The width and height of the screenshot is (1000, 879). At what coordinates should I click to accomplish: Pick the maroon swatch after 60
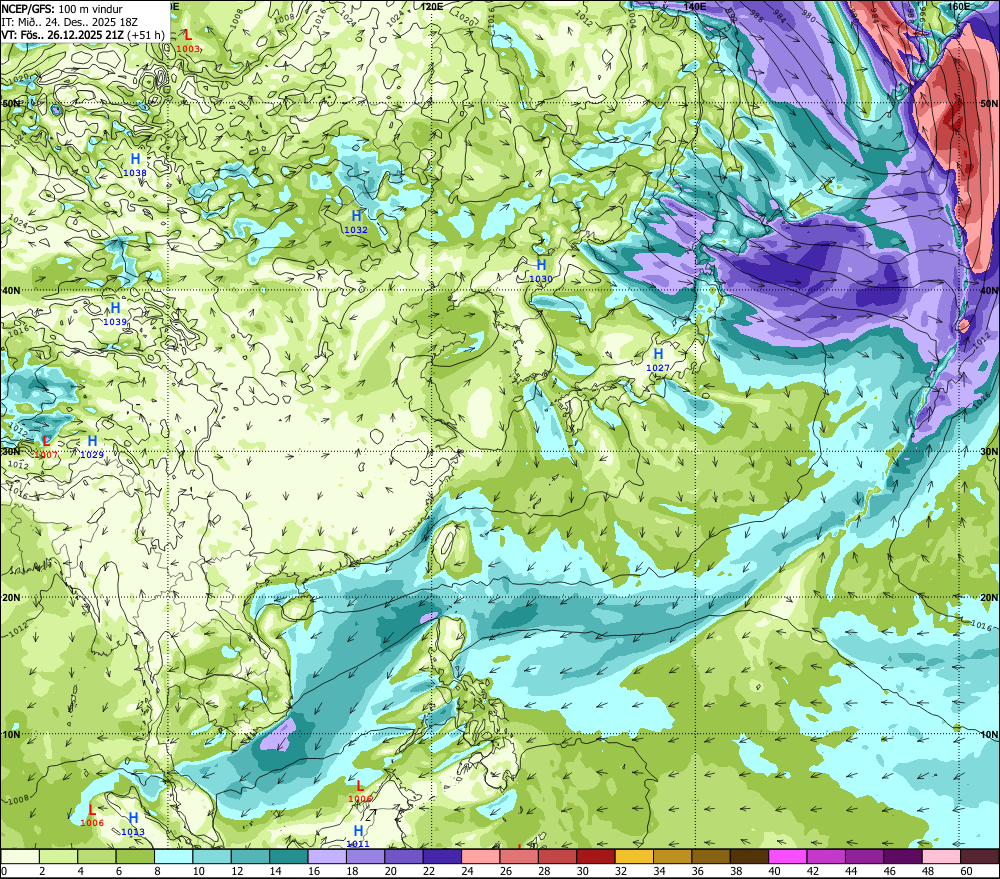click(980, 856)
